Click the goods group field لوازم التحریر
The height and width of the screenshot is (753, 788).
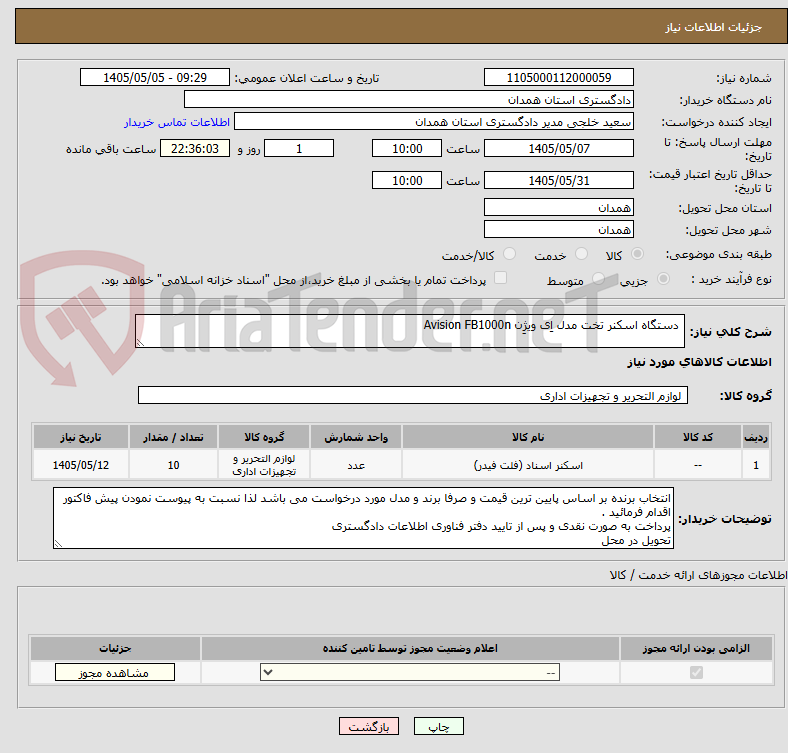click(413, 395)
